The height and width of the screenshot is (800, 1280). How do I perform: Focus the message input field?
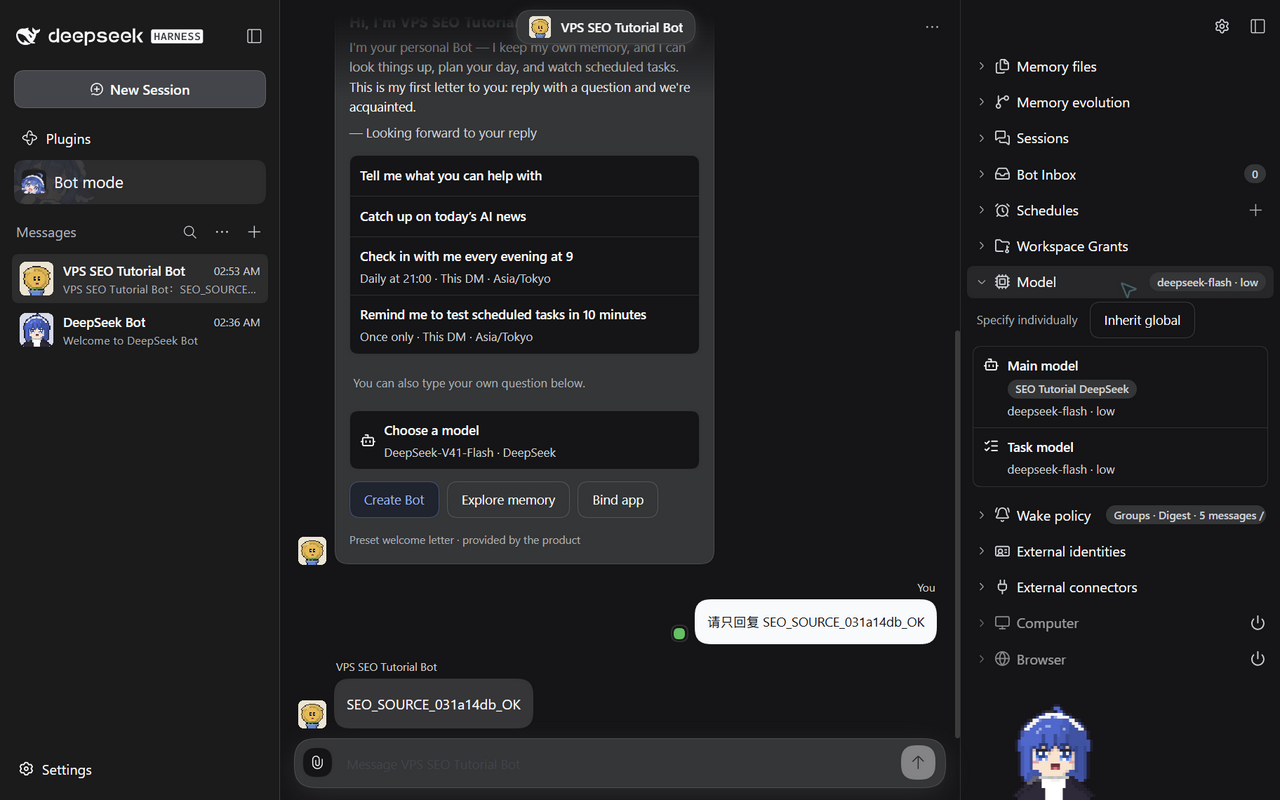[618, 764]
